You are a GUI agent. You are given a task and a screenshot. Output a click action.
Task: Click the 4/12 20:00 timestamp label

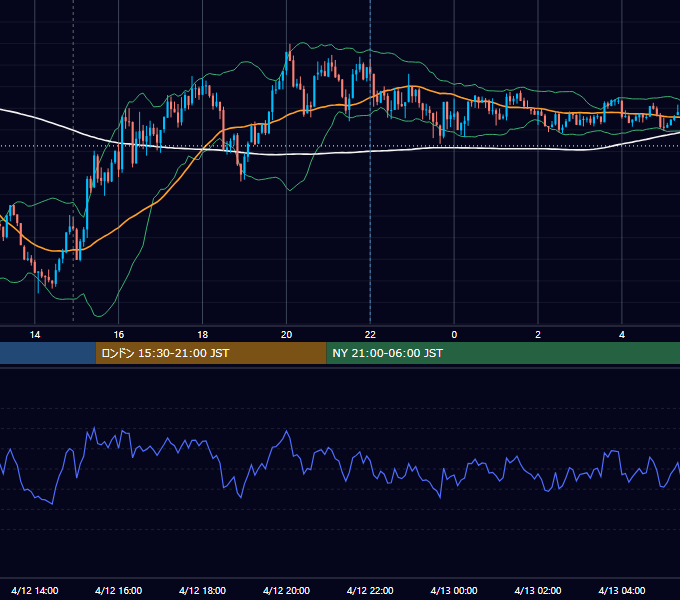coord(286,590)
